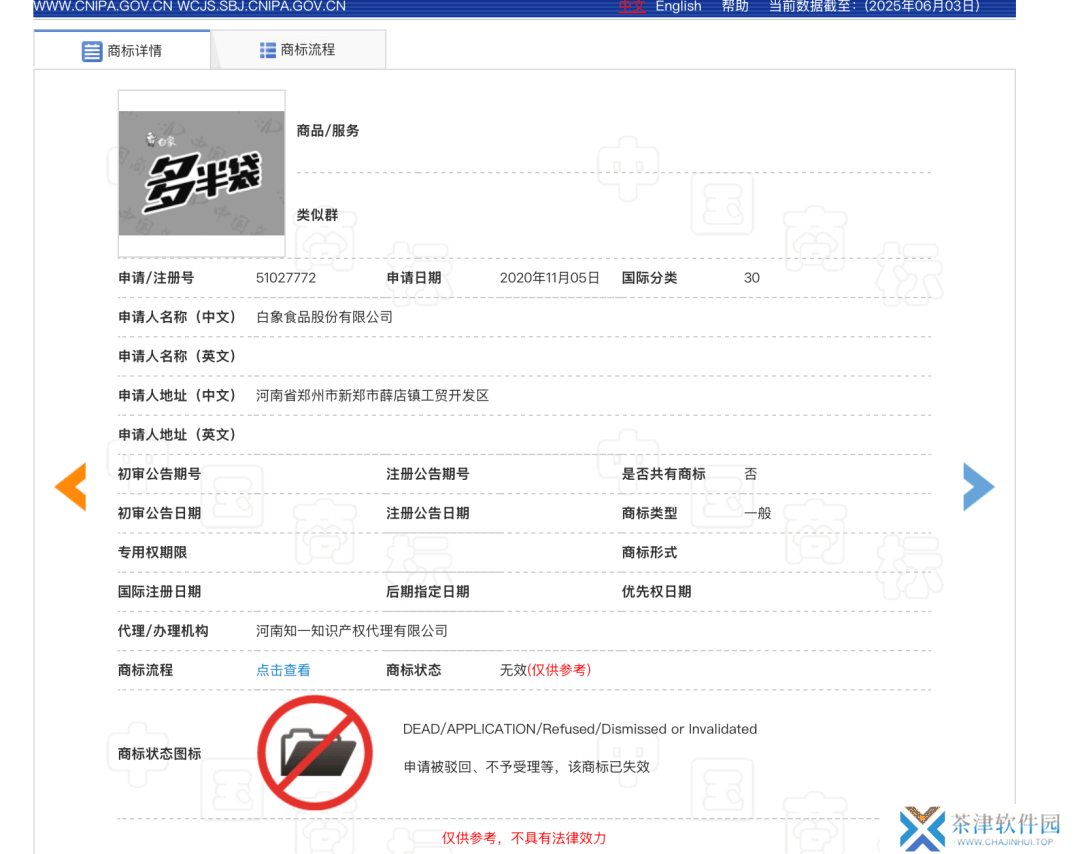Select agency 河南知一知识产权代理有限公司
Screen dimensions: 1080x854
(352, 631)
